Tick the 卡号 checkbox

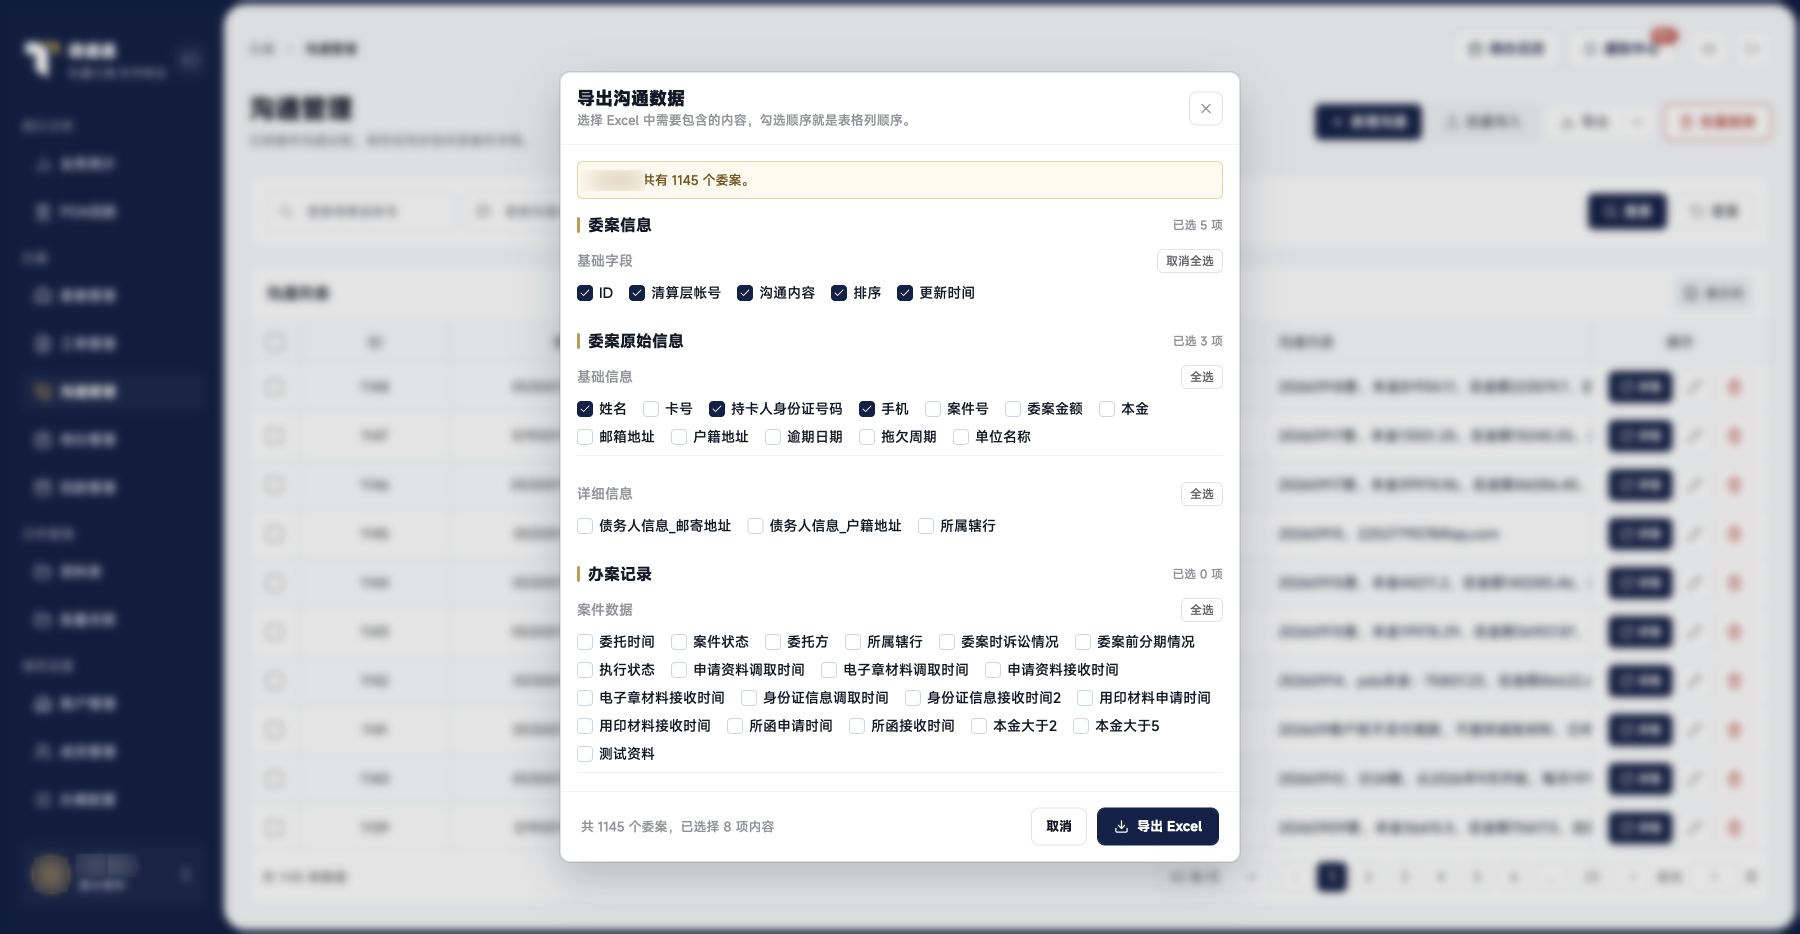pyautogui.click(x=651, y=409)
